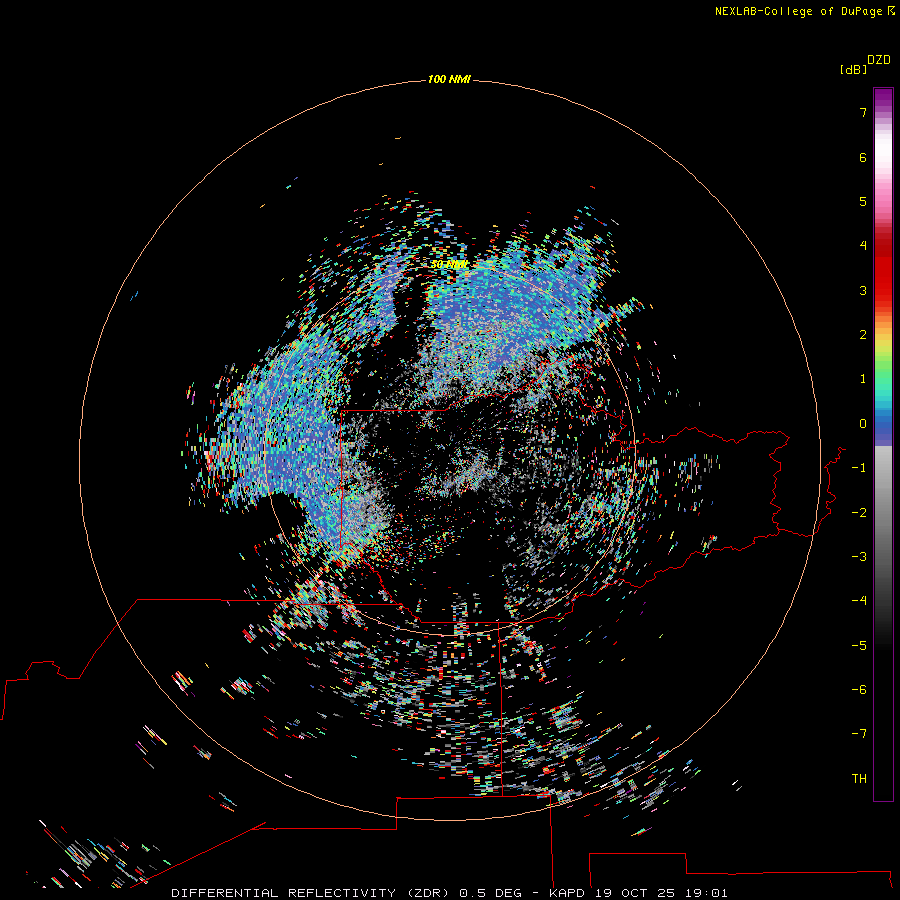Click the -7 value on the color scale
This screenshot has height=900, width=900.
click(x=859, y=734)
